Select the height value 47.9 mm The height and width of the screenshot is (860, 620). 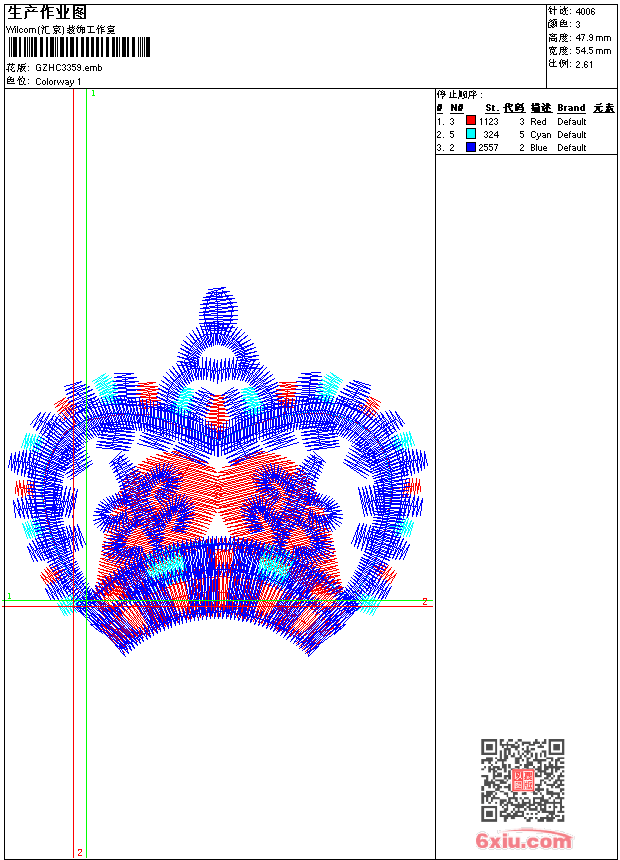pos(593,38)
